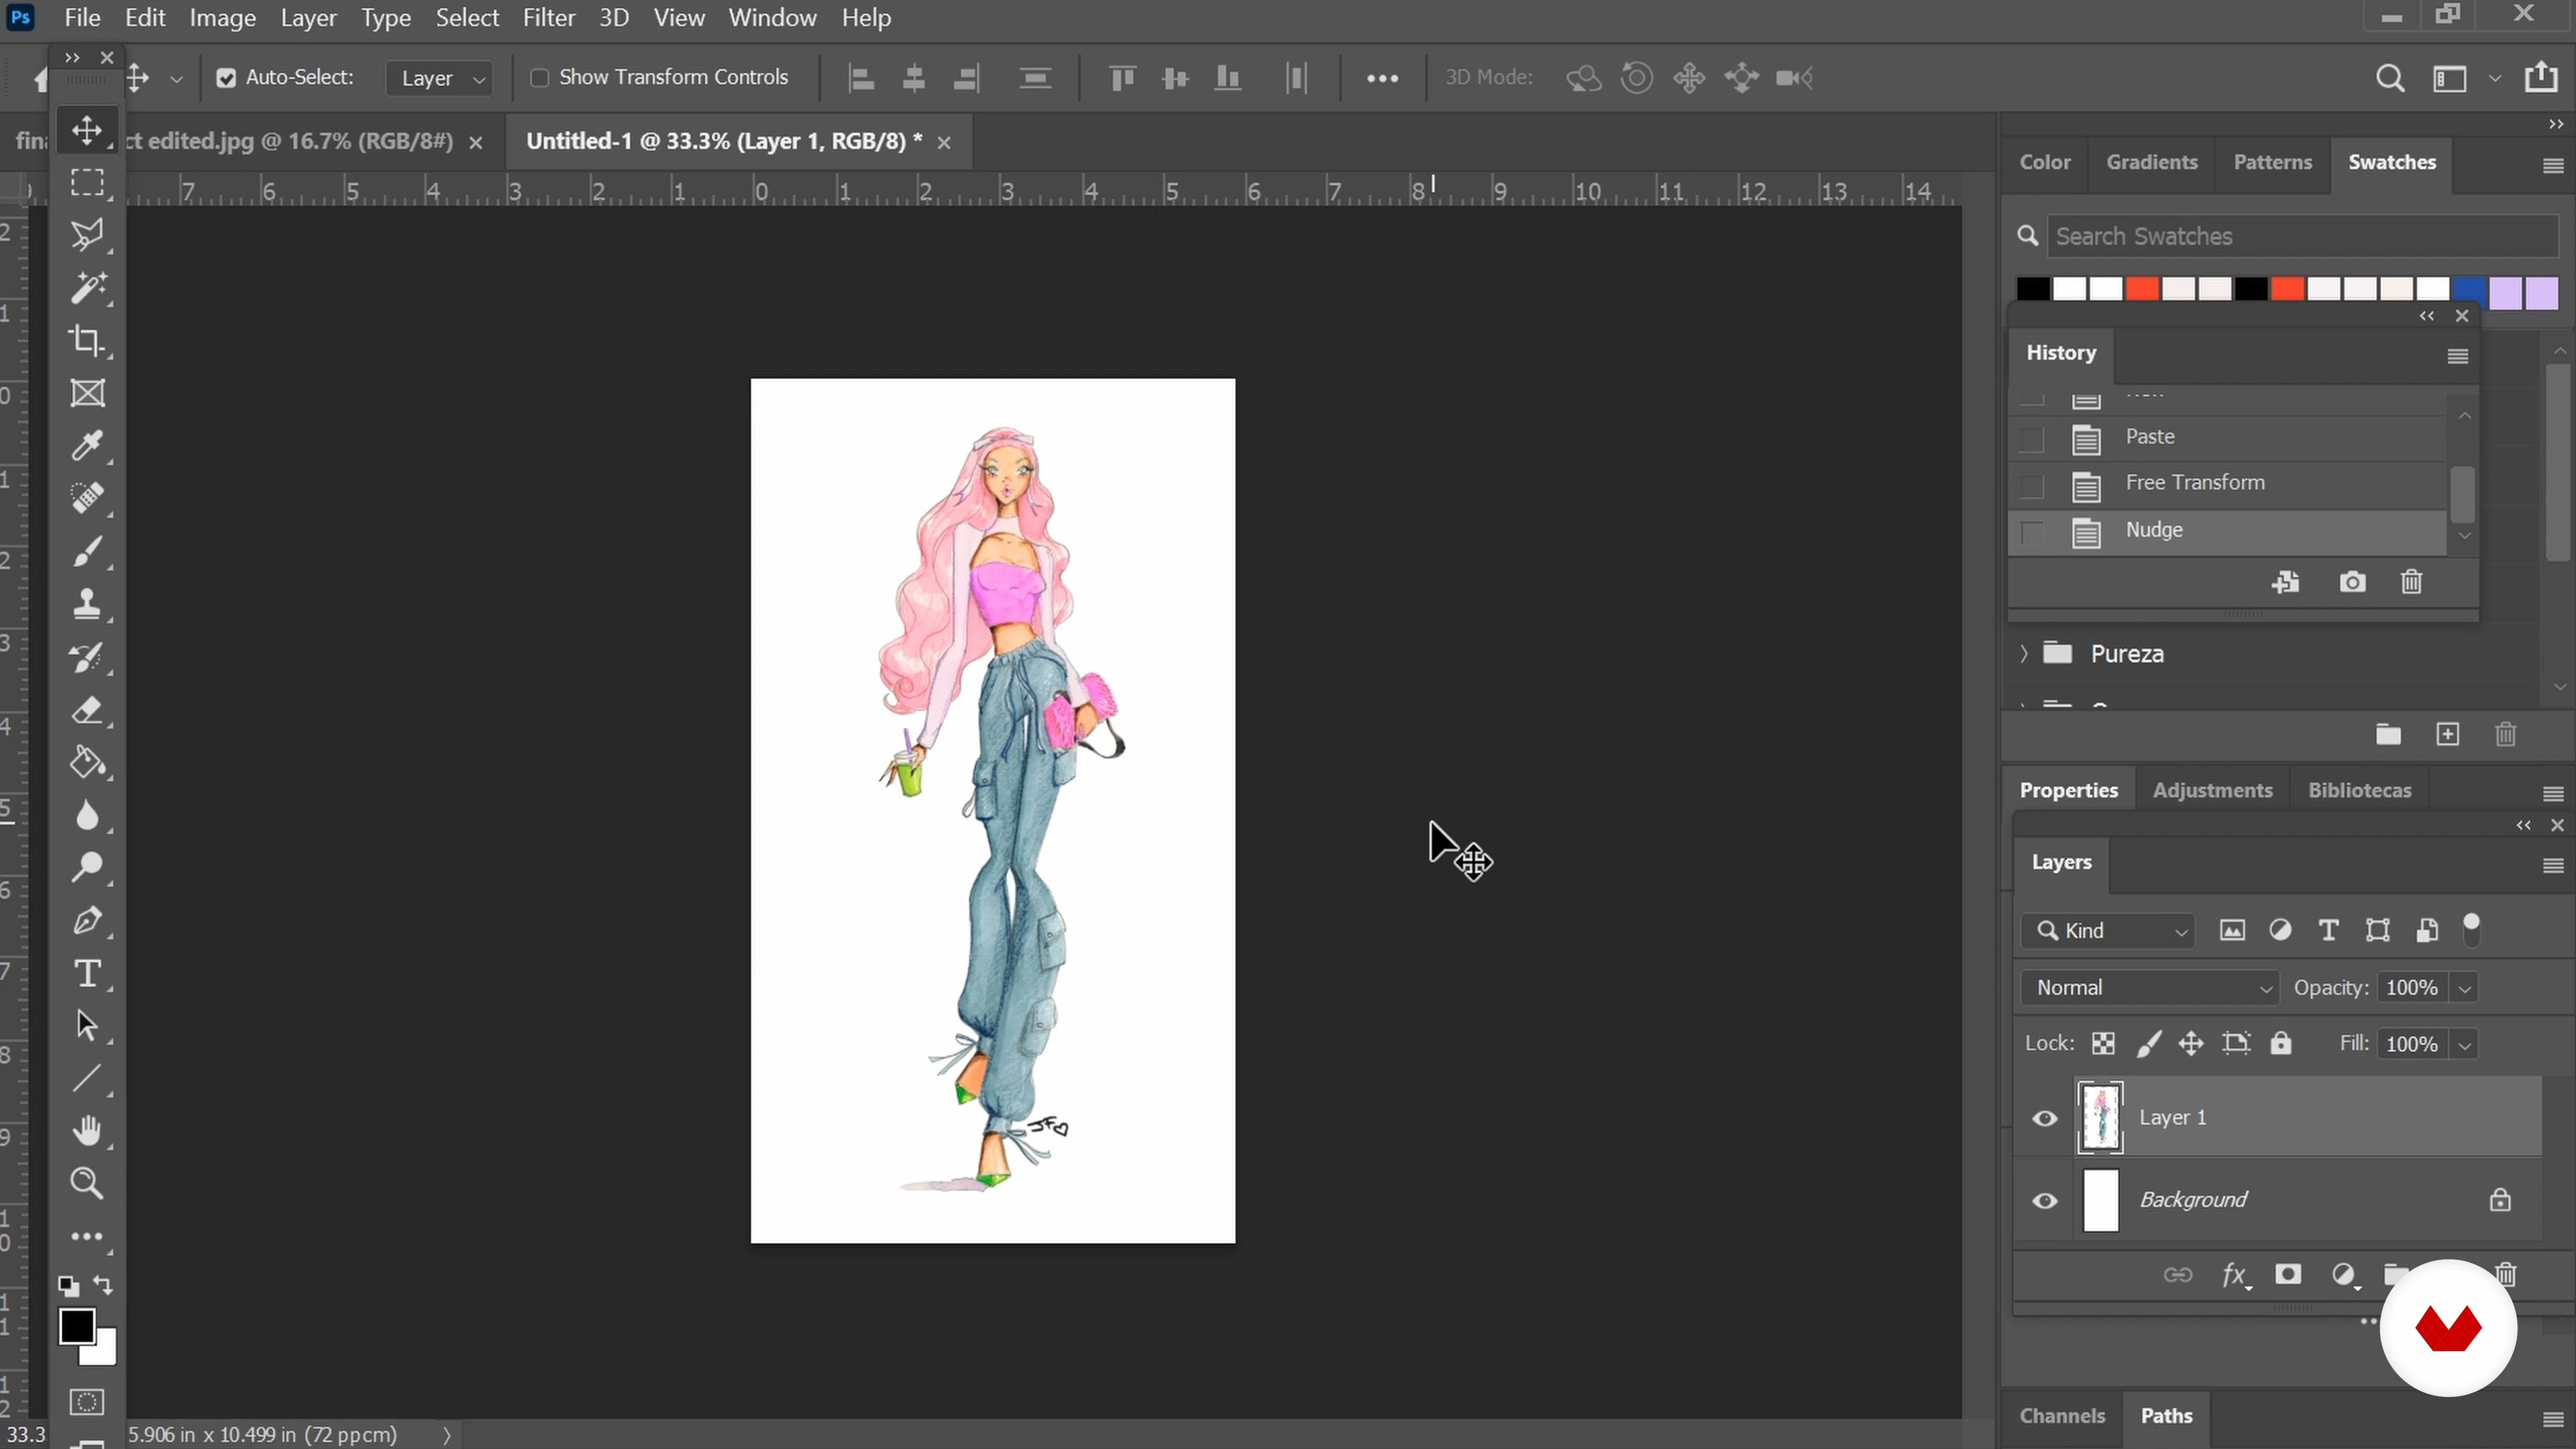Image resolution: width=2576 pixels, height=1449 pixels.
Task: Open the Opacity slider dropdown
Action: (x=2465, y=988)
